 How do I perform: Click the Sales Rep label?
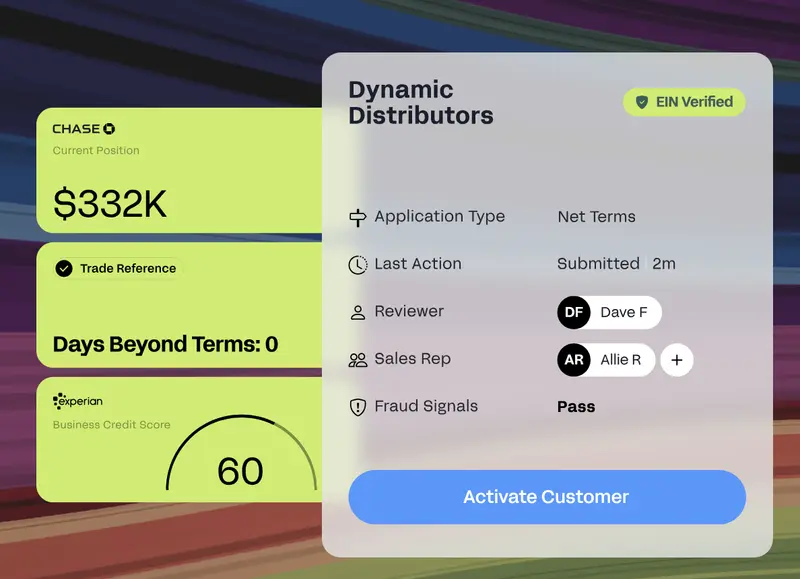[413, 359]
